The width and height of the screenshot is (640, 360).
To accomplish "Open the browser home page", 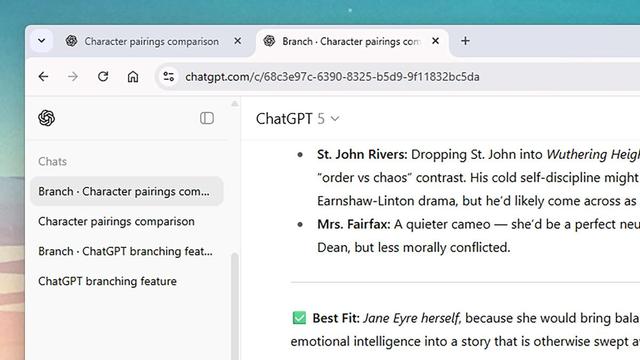I will coord(133,77).
